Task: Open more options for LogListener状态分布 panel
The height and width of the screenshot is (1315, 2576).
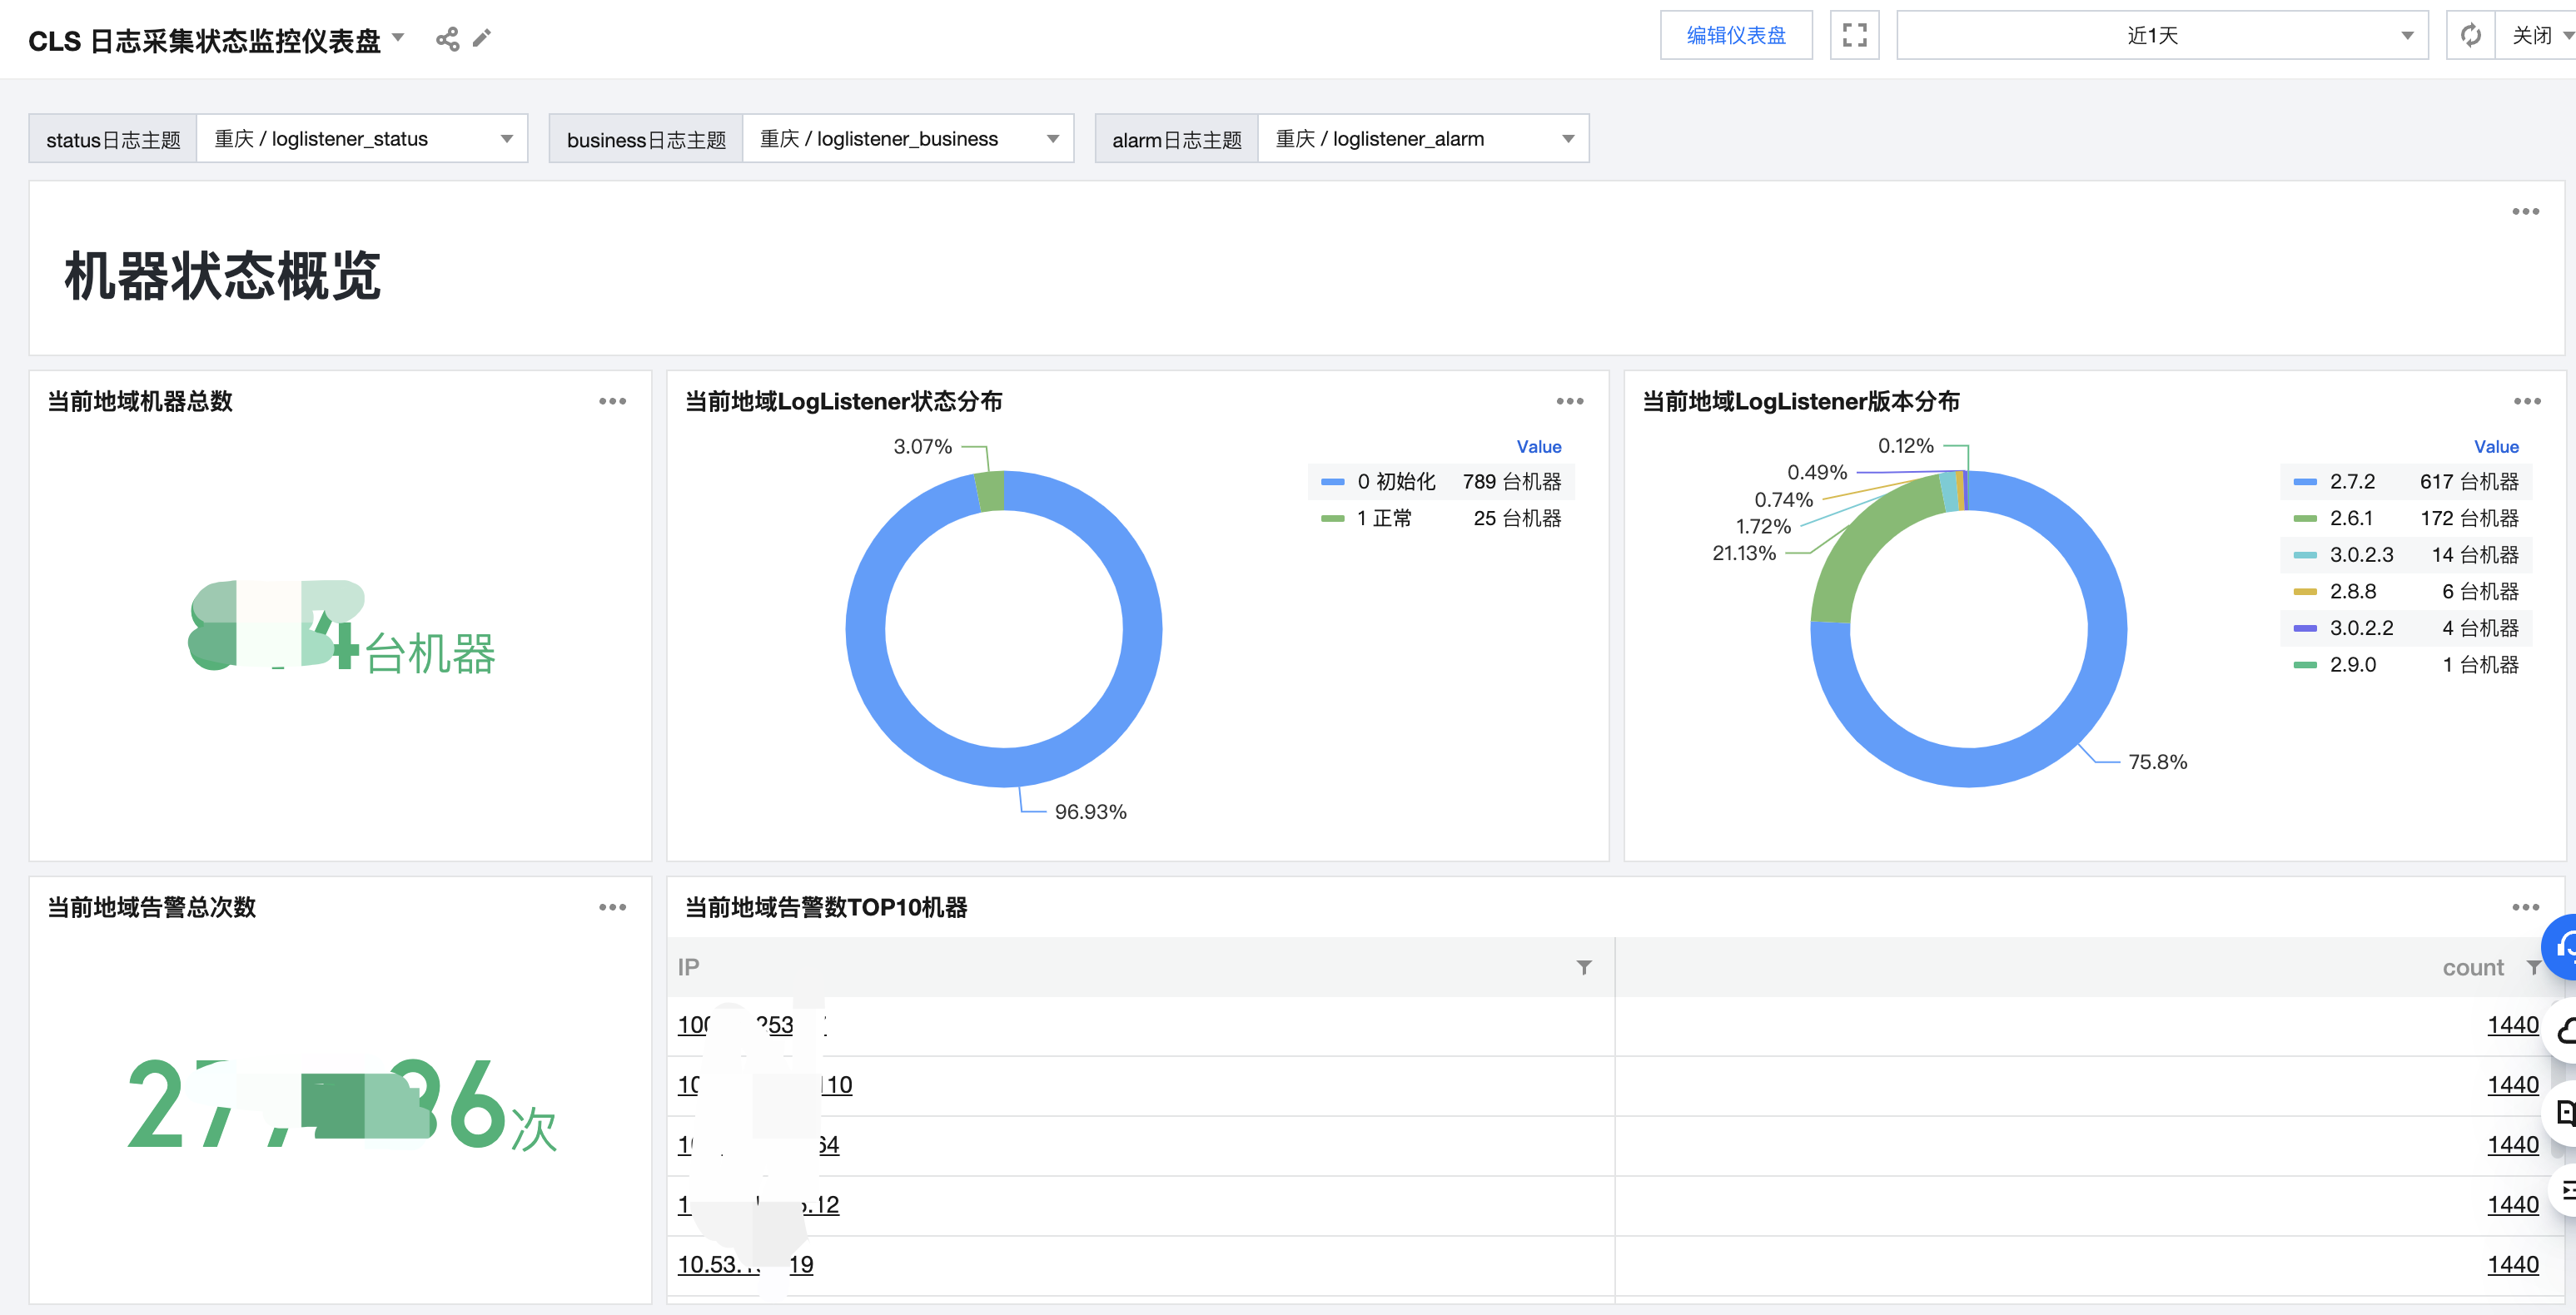Action: [1569, 402]
